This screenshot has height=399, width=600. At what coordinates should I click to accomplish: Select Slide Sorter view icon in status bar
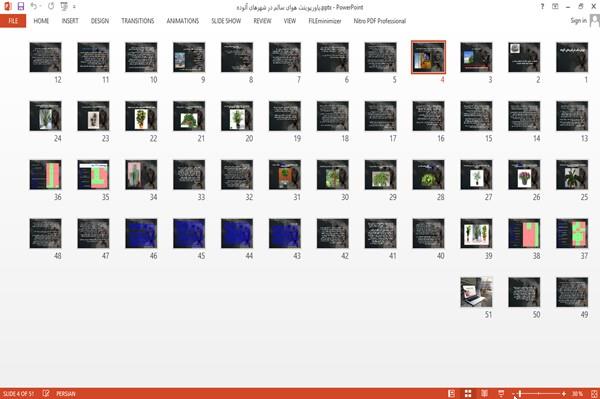(x=468, y=393)
